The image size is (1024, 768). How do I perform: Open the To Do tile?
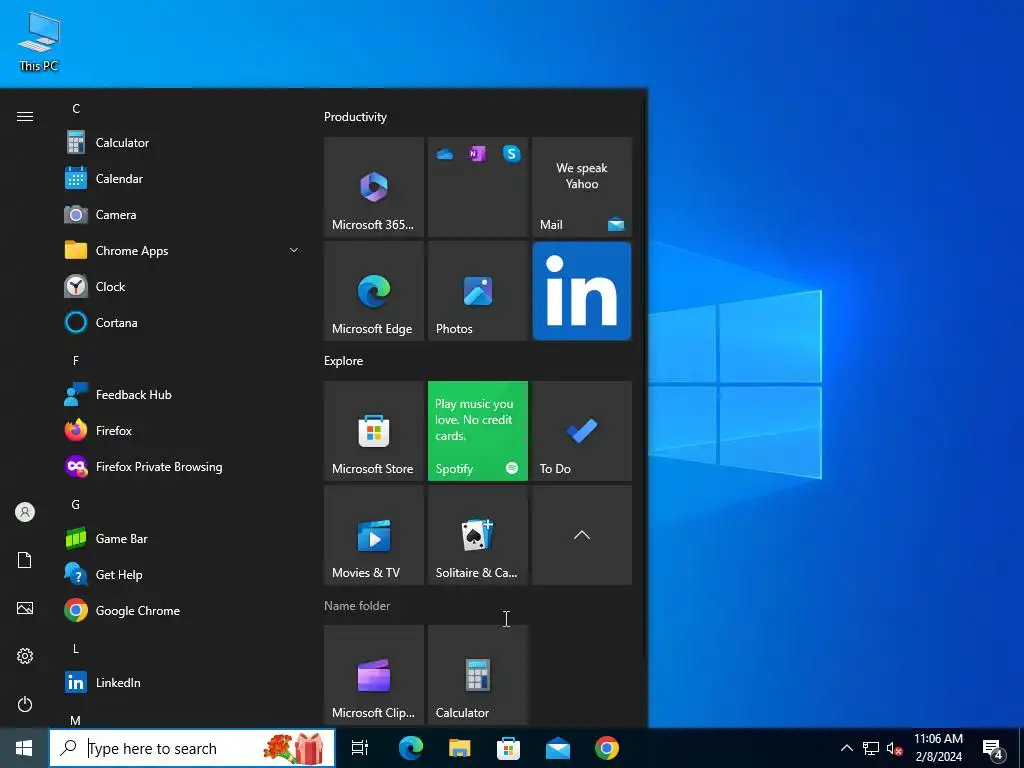(581, 431)
